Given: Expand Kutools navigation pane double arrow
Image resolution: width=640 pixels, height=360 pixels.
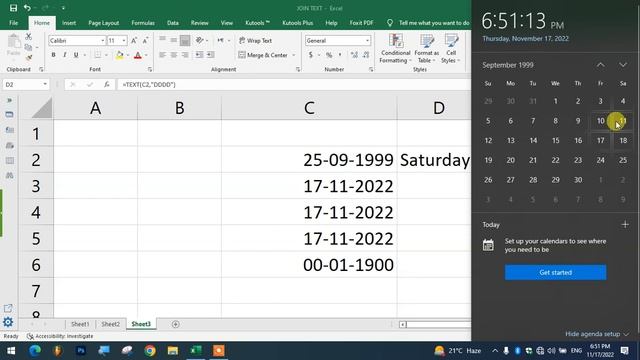Looking at the screenshot, I should coord(9,100).
